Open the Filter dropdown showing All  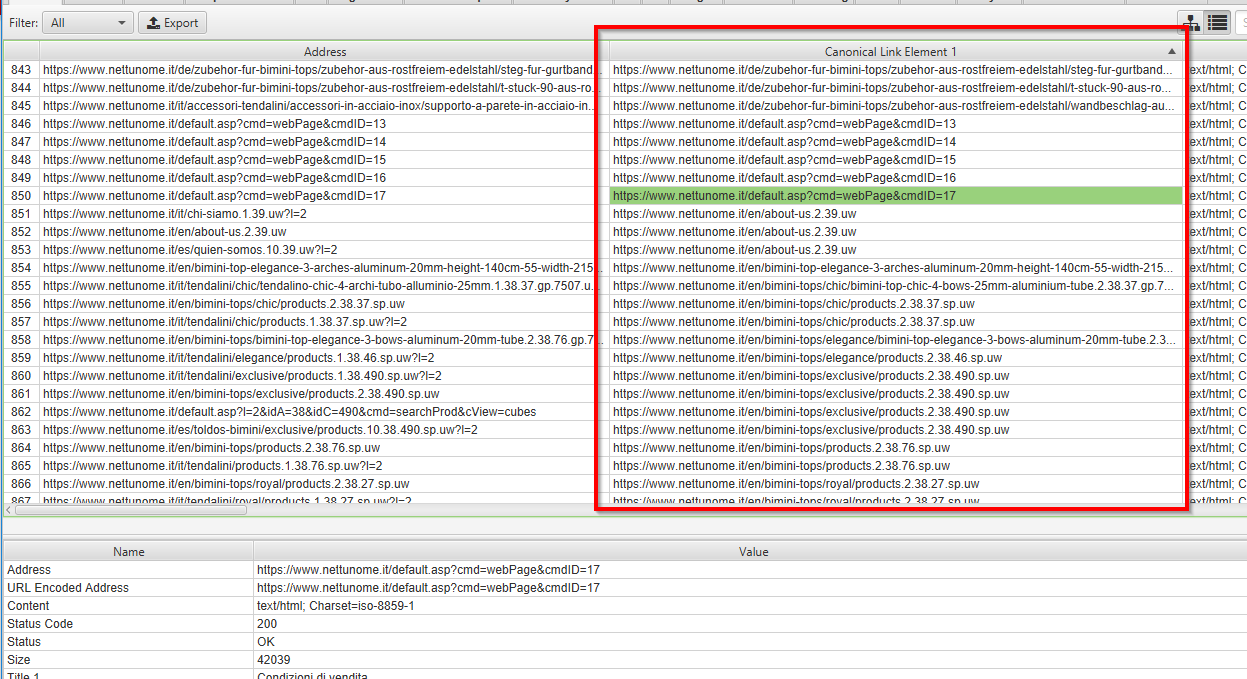[88, 22]
